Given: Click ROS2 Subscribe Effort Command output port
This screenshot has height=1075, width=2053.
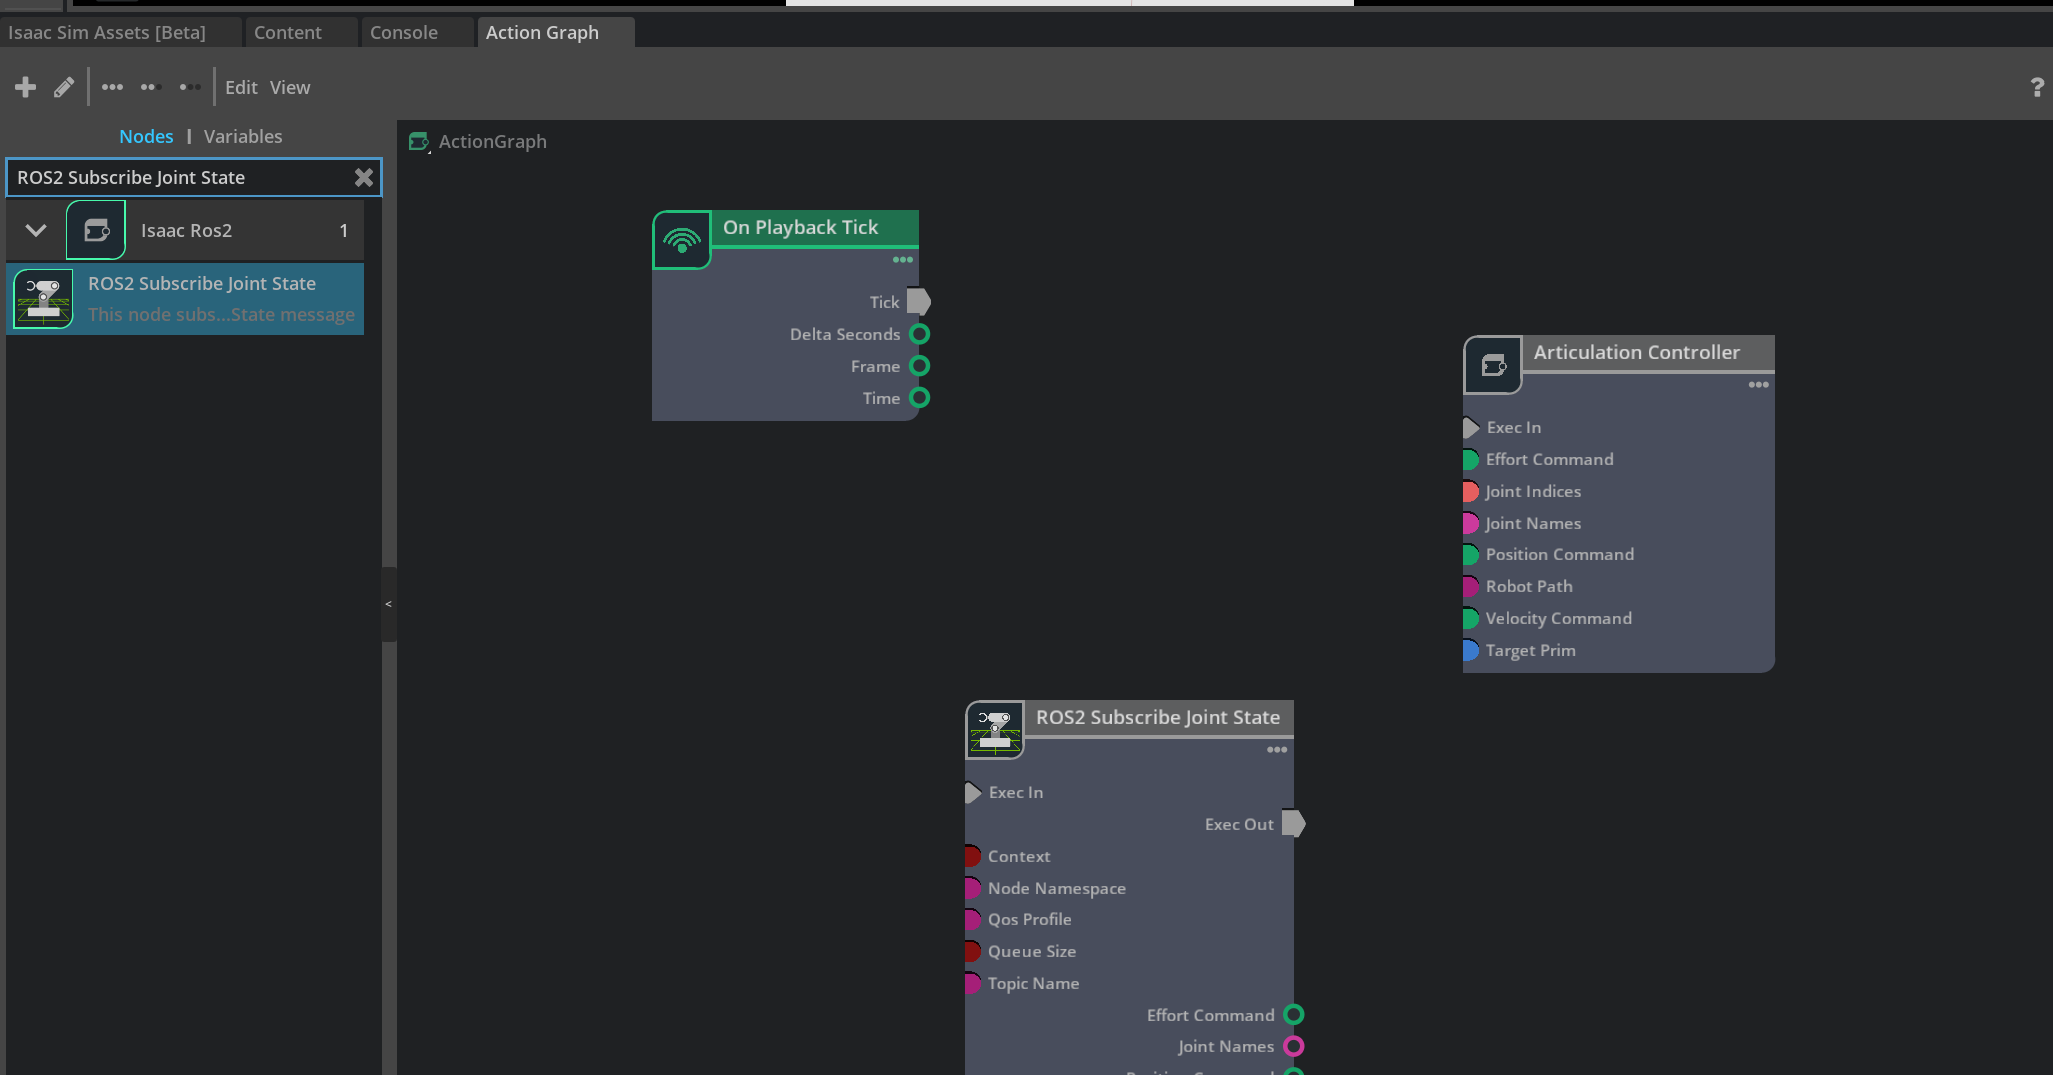Looking at the screenshot, I should (x=1294, y=1015).
